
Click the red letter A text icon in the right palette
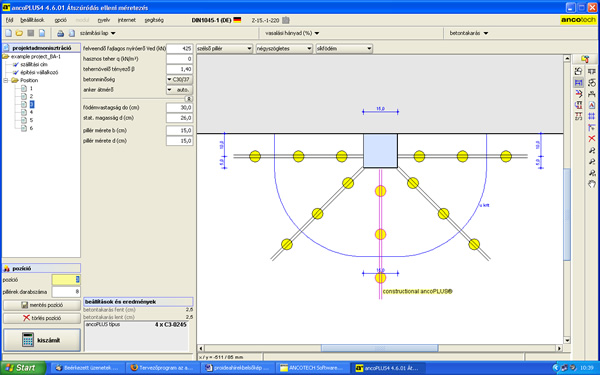point(592,105)
